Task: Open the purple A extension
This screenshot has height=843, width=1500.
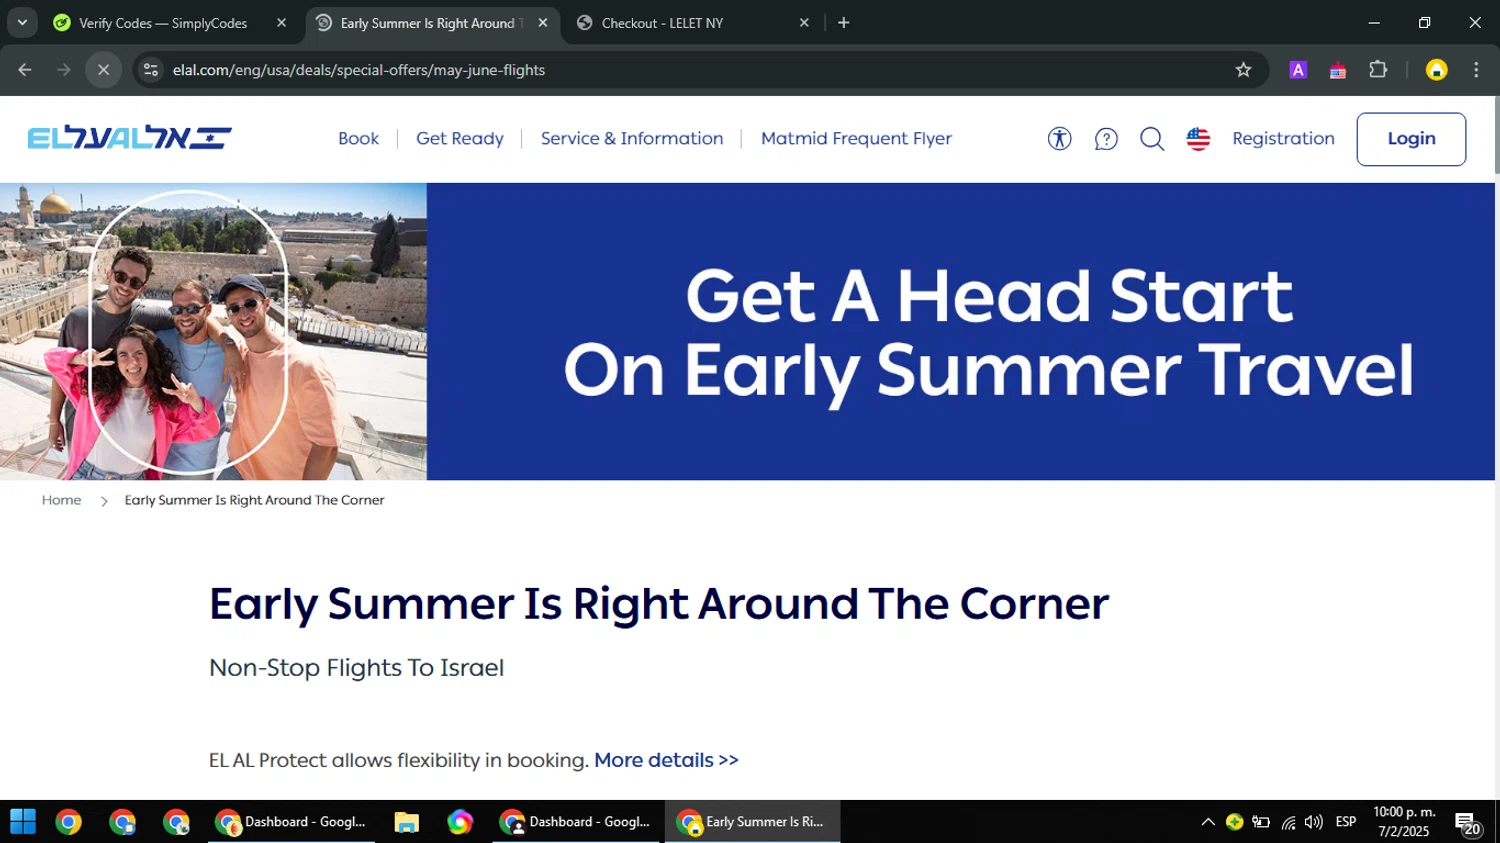Action: (1298, 70)
